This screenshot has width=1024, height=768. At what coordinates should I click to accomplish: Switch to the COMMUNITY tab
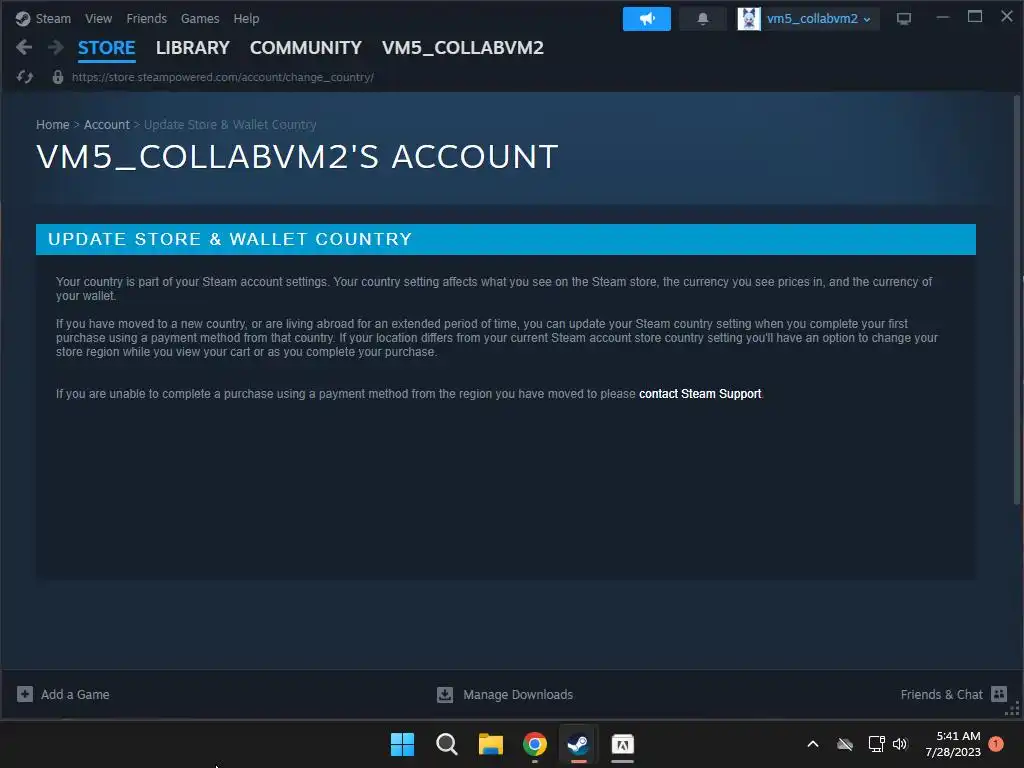[x=306, y=48]
